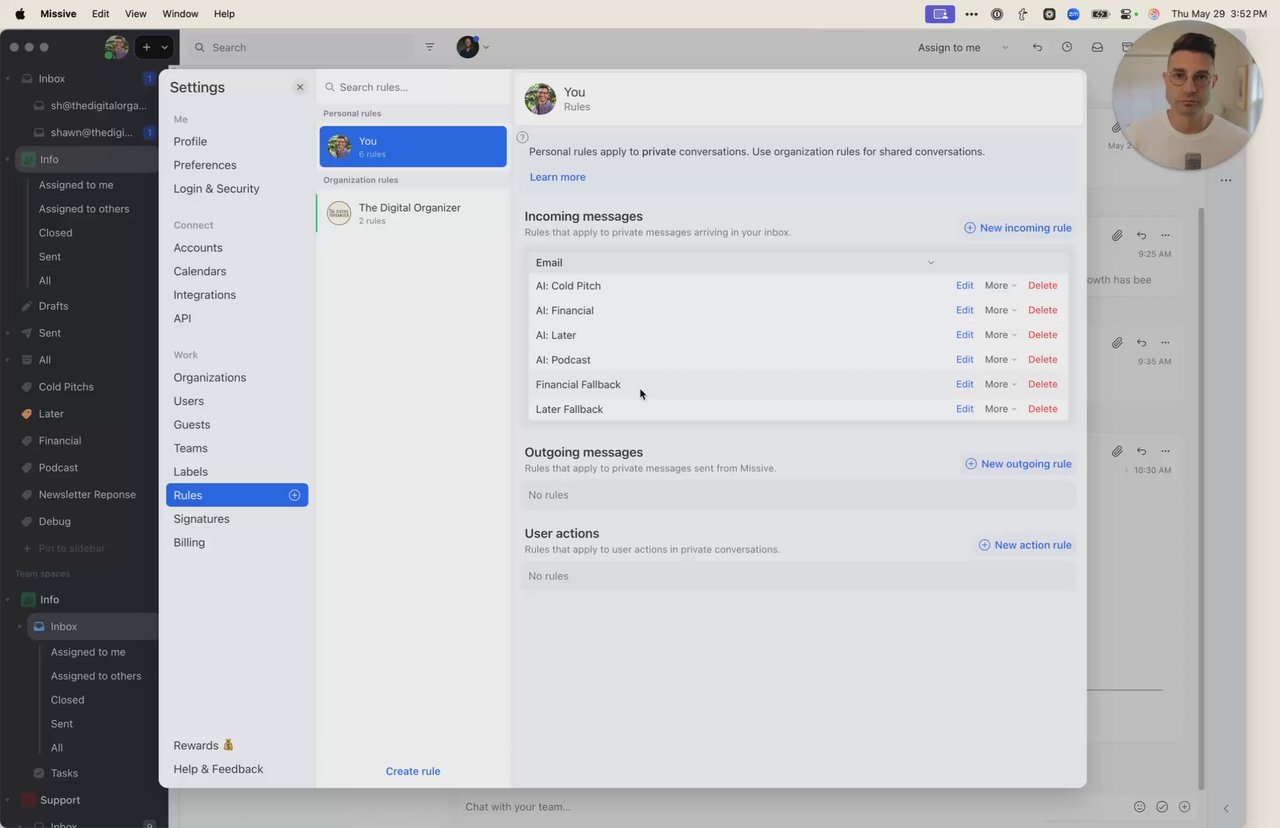Delete the AI: Podcast rule

click(x=1042, y=360)
